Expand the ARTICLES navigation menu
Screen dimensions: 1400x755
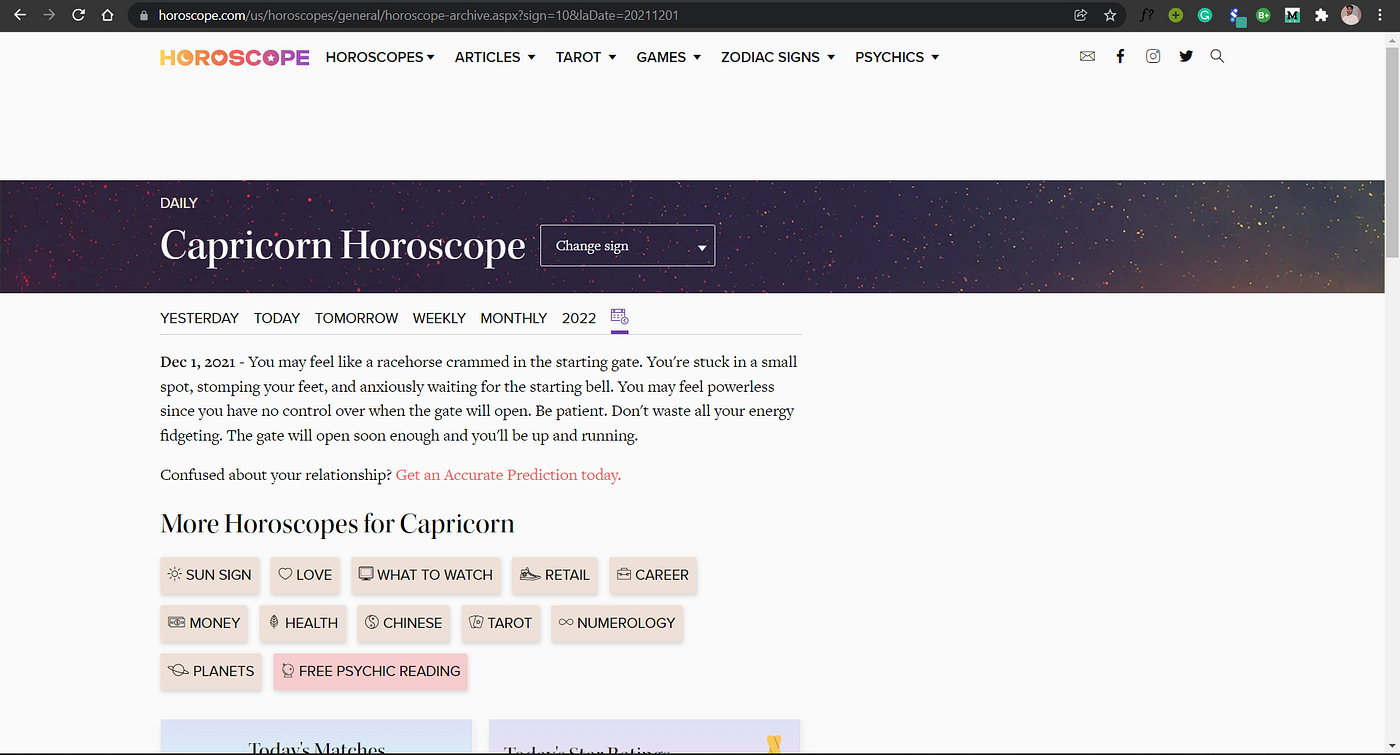(x=495, y=57)
